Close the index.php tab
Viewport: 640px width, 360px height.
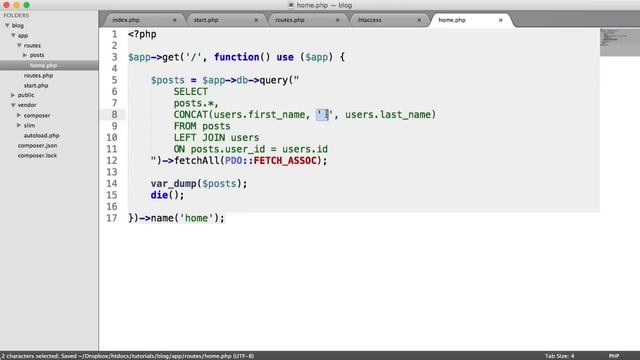click(174, 20)
